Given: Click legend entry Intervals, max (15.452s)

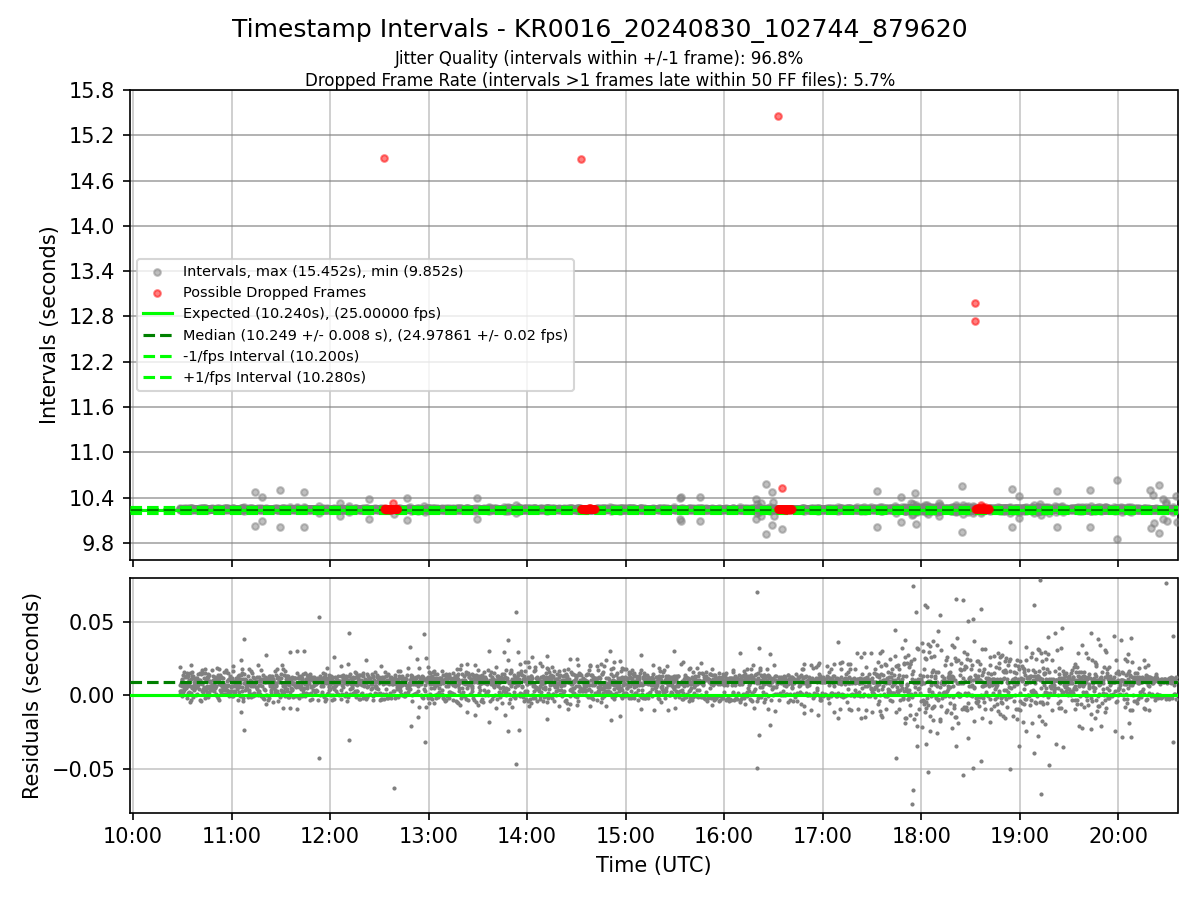Looking at the screenshot, I should coord(323,271).
